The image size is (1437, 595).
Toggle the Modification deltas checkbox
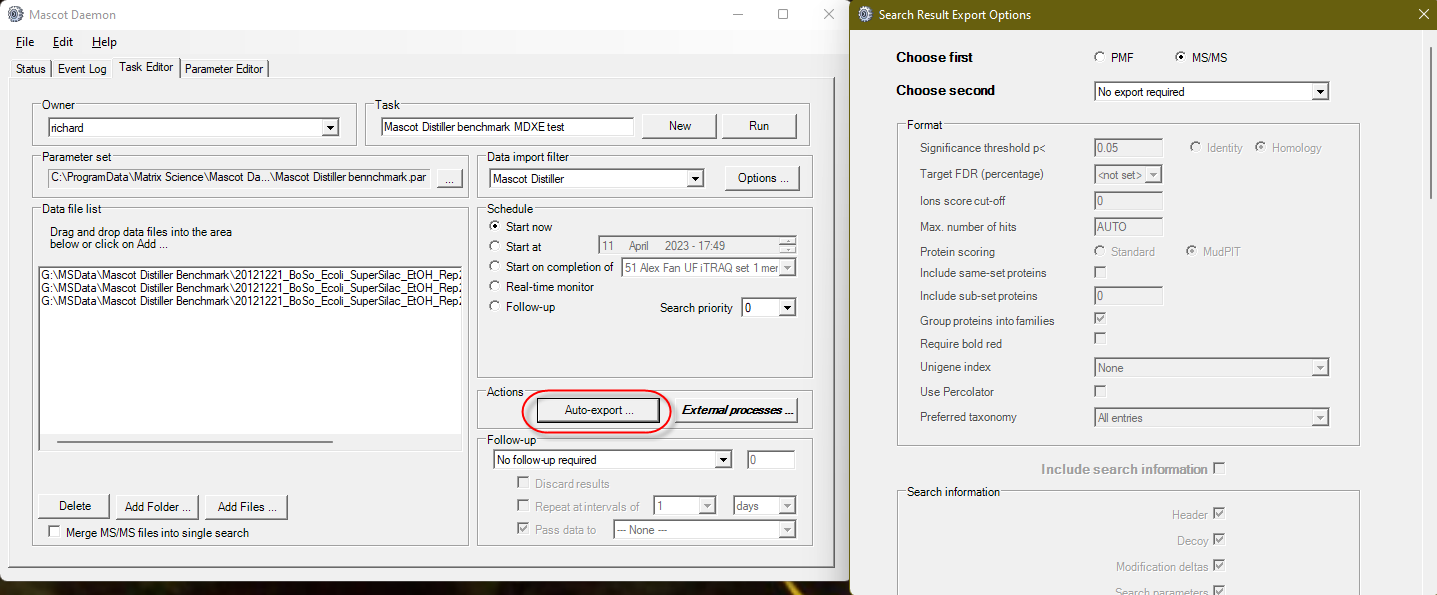click(1219, 566)
